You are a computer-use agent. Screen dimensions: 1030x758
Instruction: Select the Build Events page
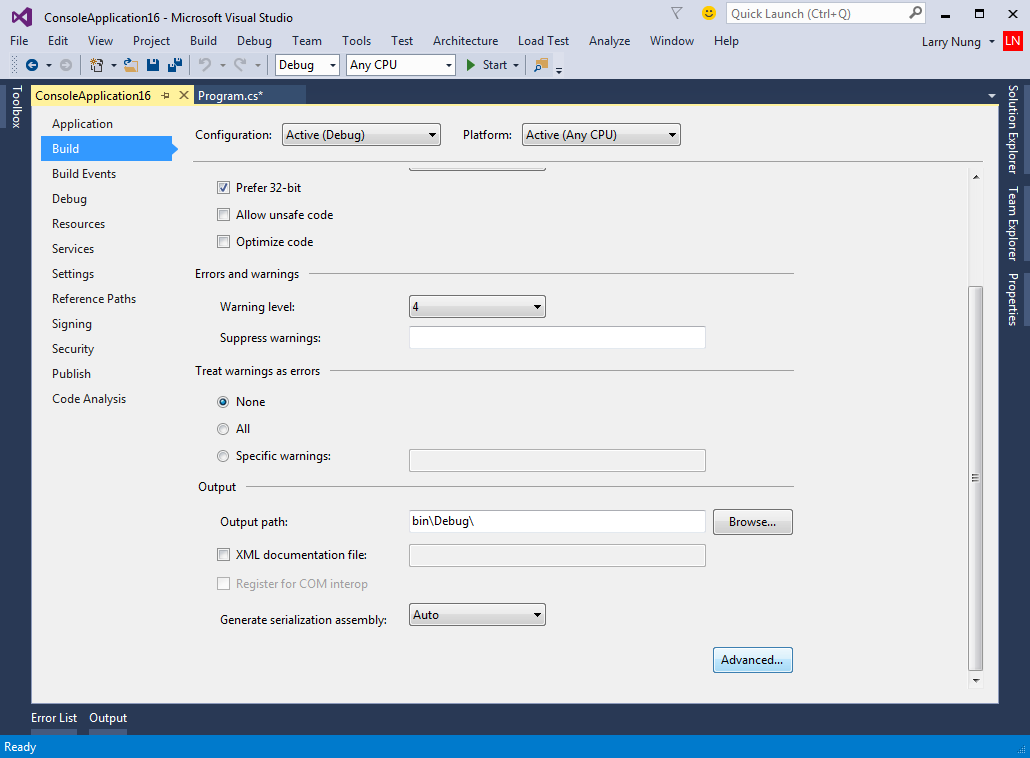tap(84, 173)
